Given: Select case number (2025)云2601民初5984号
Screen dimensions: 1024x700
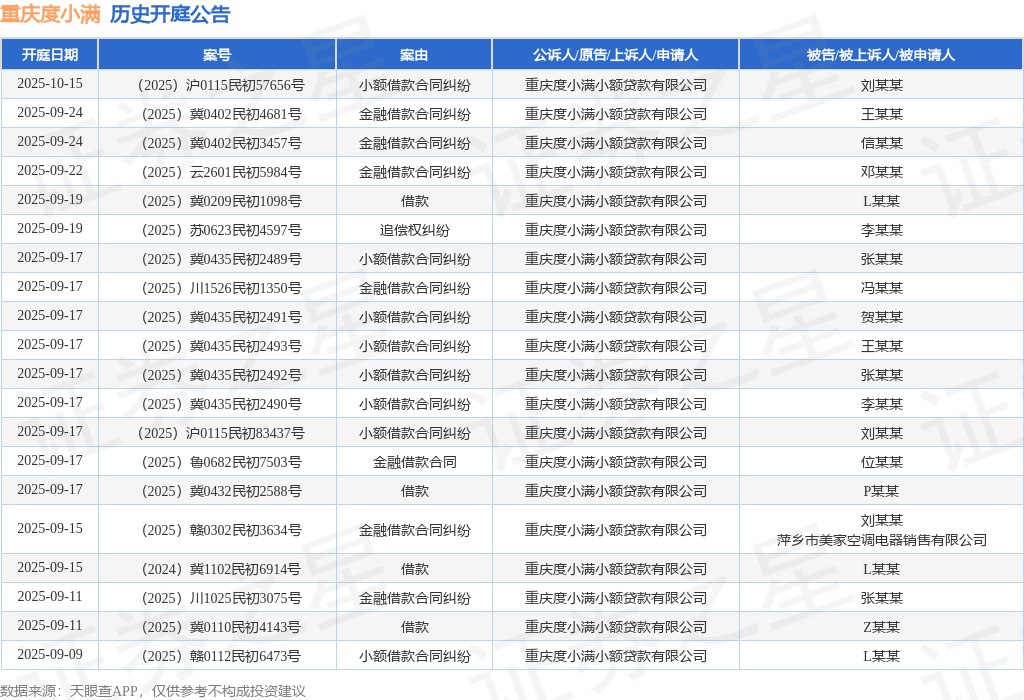Looking at the screenshot, I should point(220,172).
